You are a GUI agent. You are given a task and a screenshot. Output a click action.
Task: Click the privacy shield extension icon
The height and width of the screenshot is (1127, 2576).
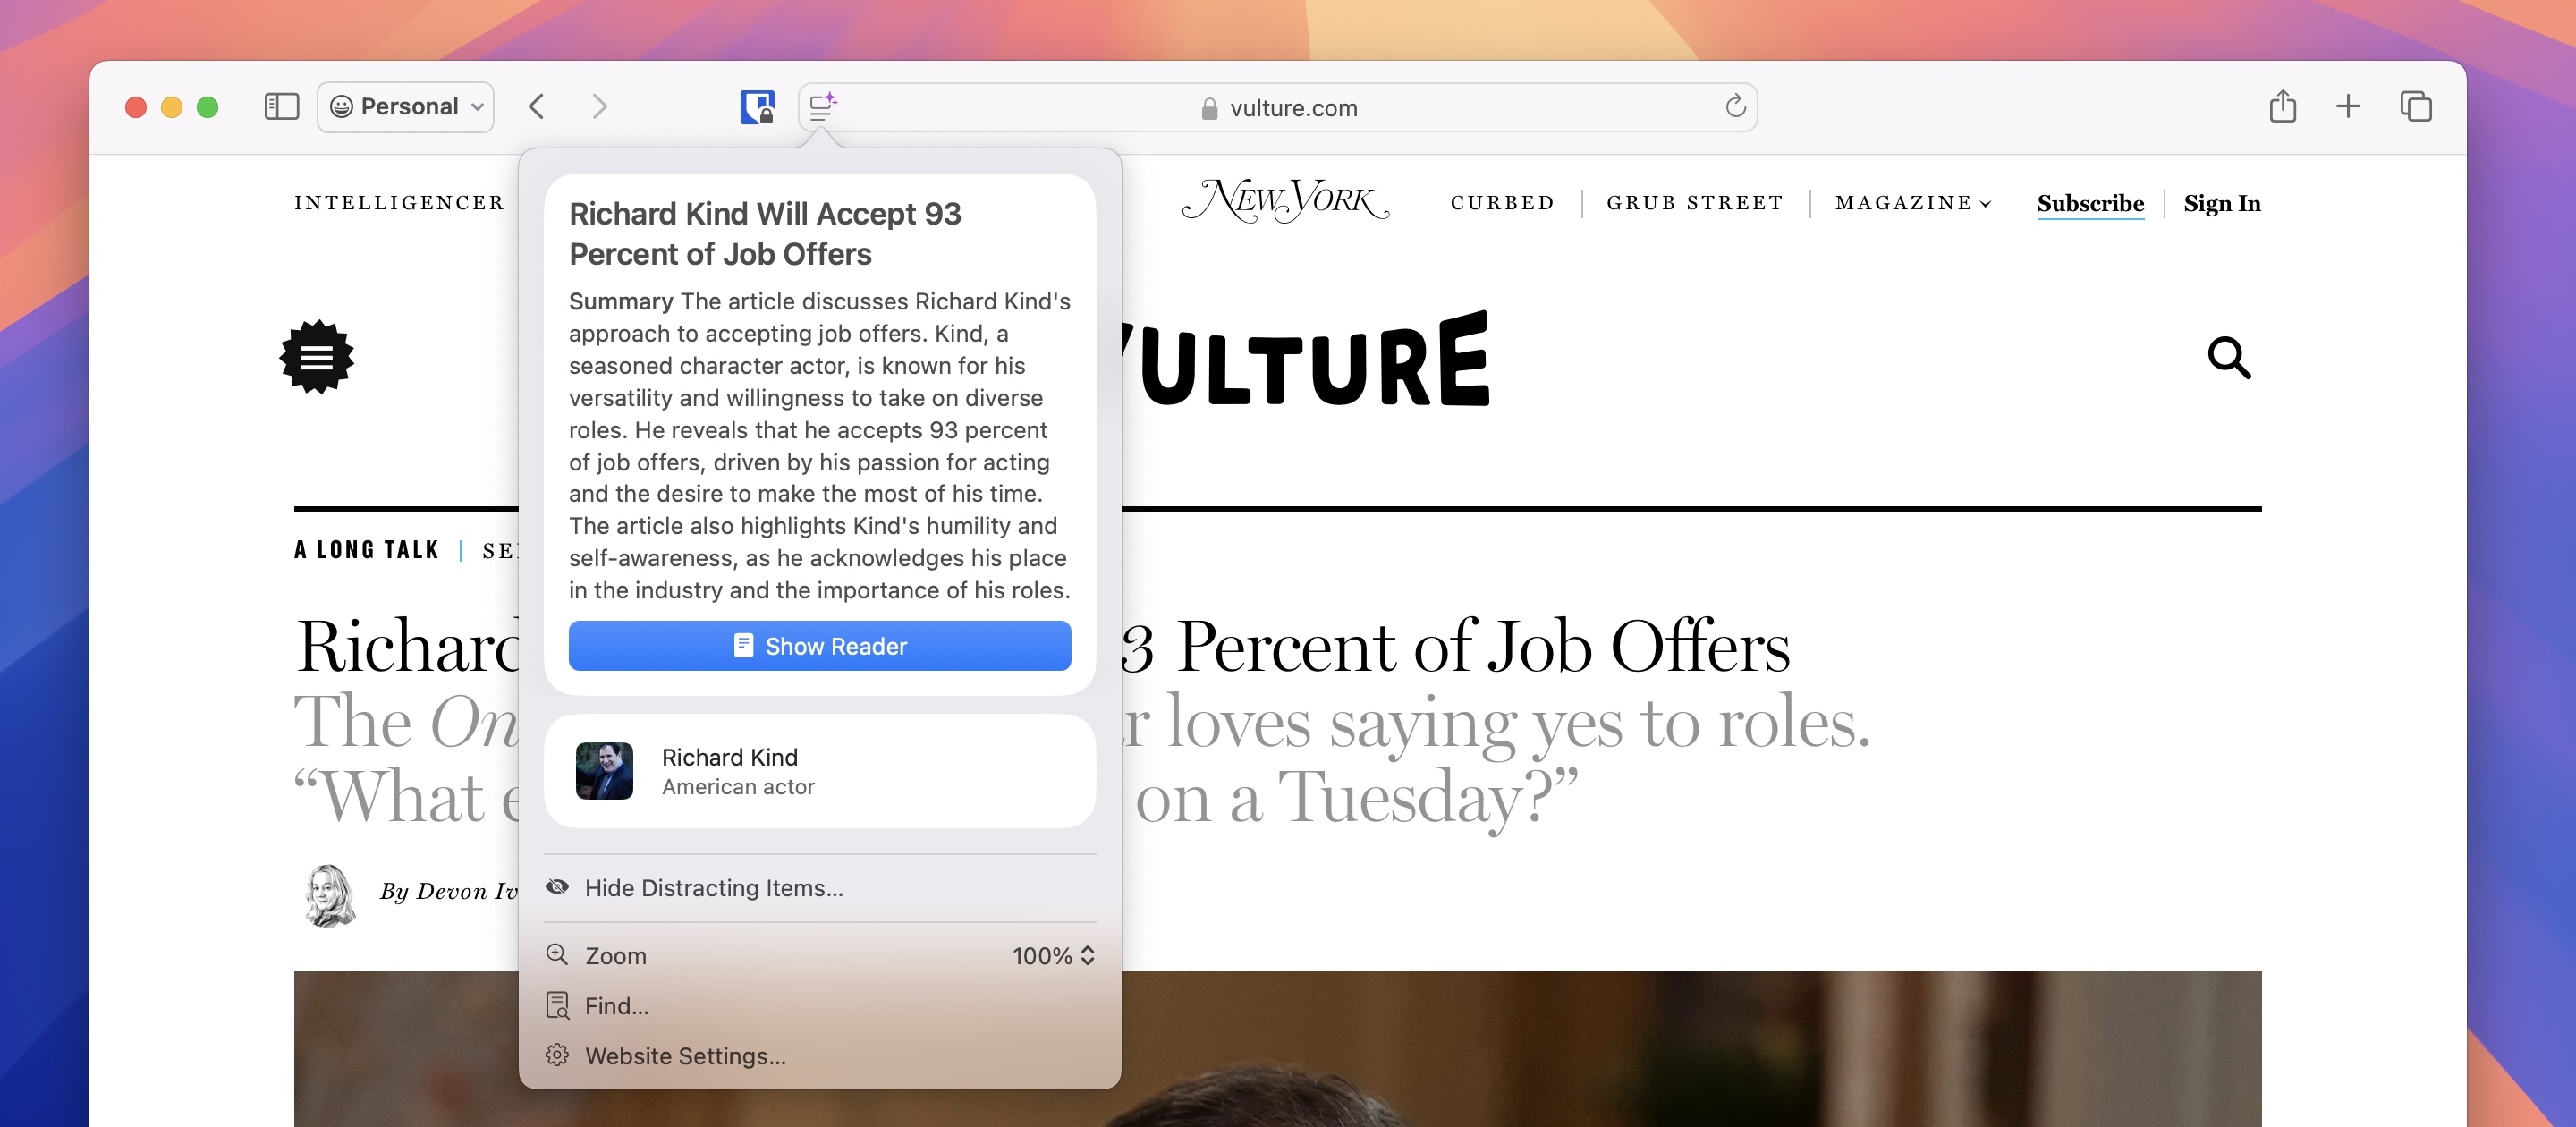pyautogui.click(x=757, y=107)
